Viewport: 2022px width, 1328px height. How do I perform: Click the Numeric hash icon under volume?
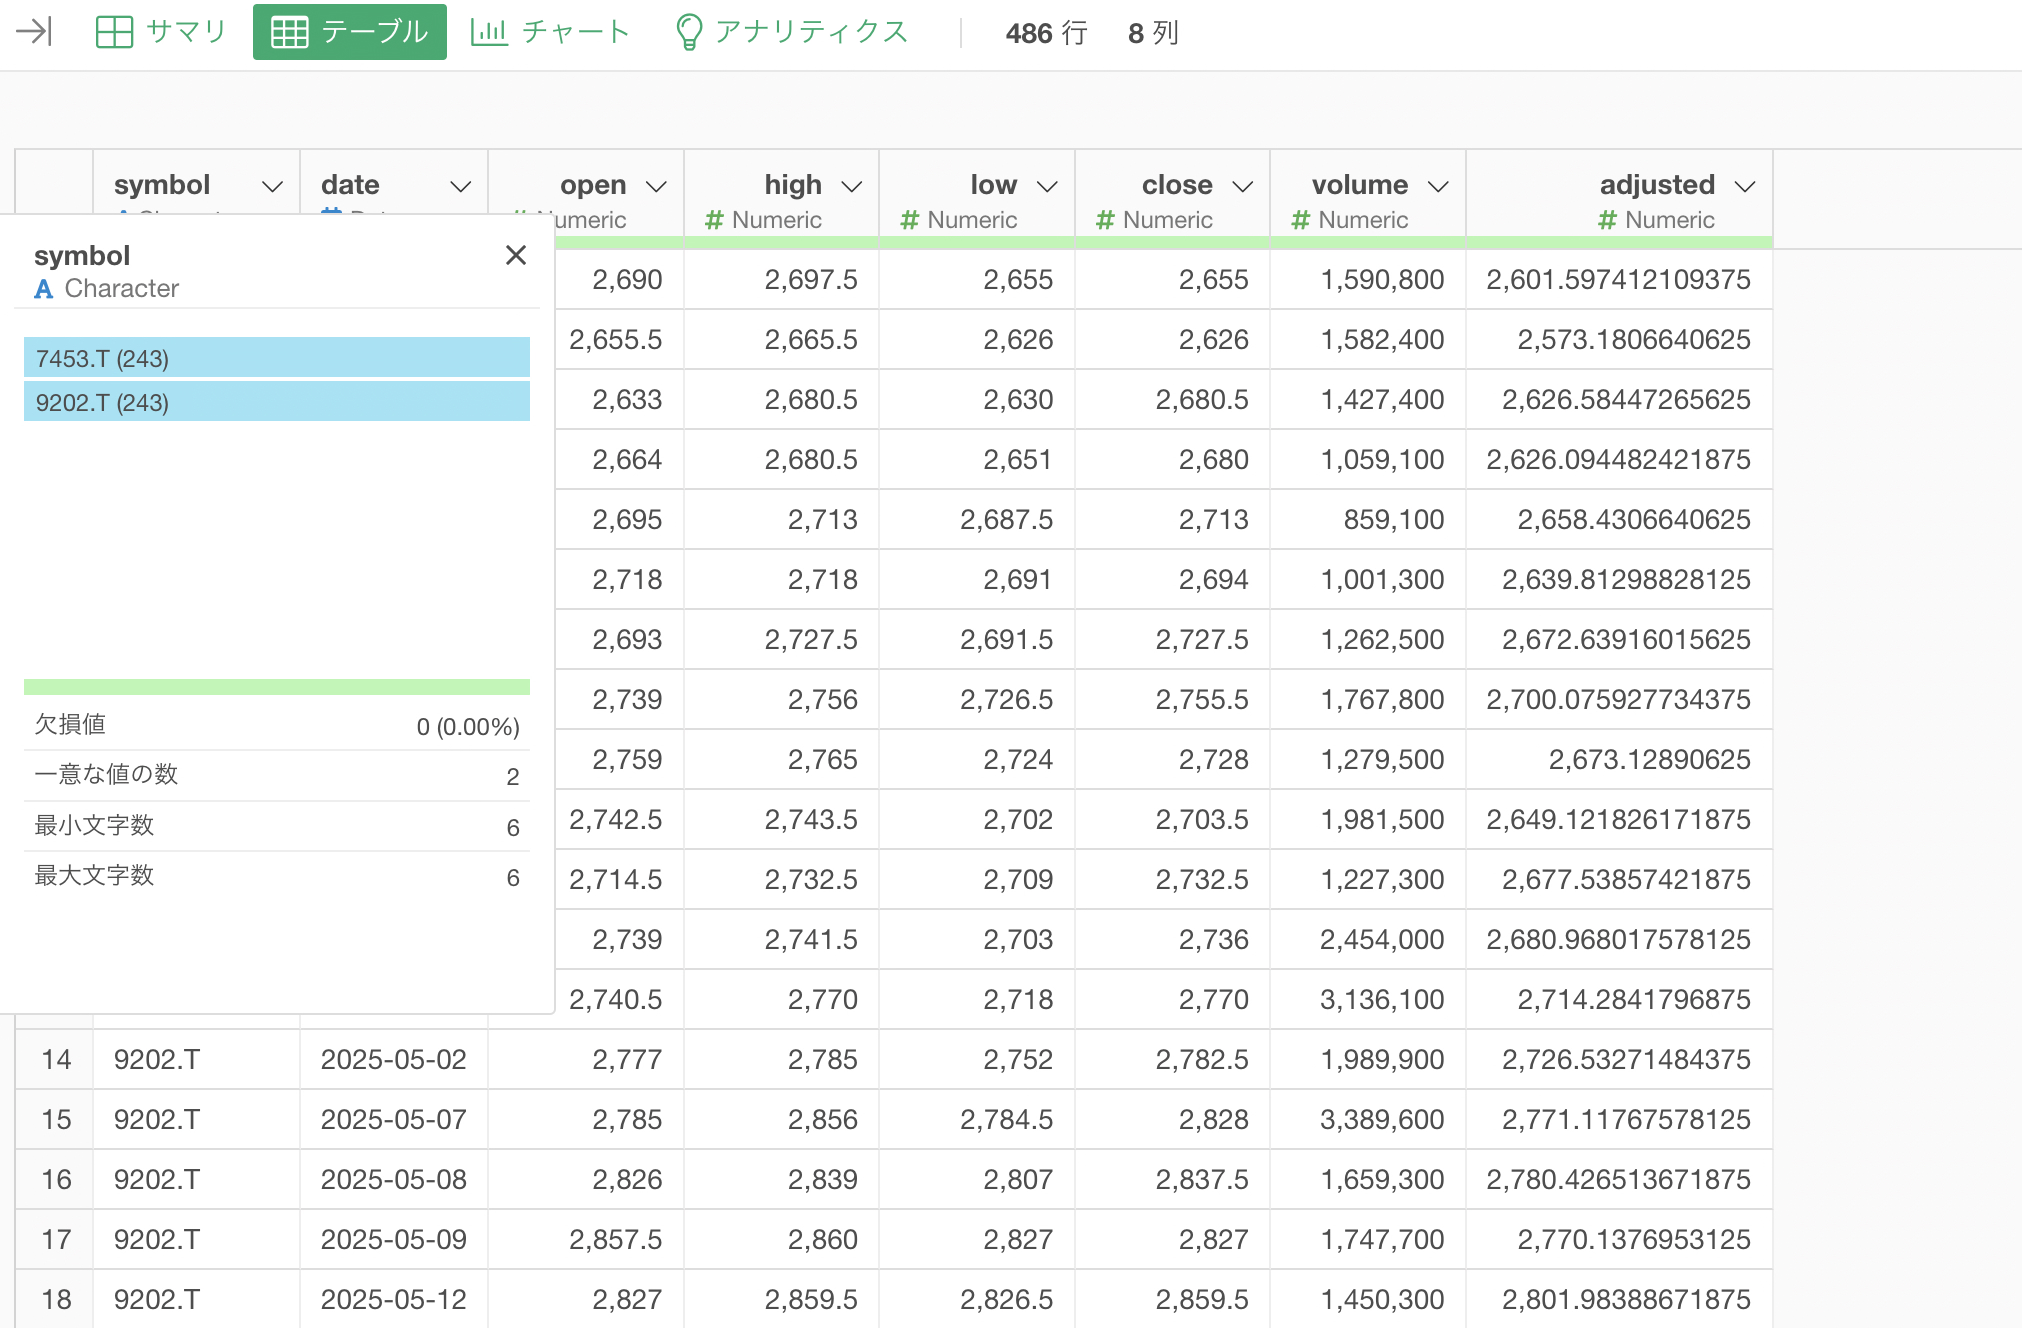(1300, 220)
